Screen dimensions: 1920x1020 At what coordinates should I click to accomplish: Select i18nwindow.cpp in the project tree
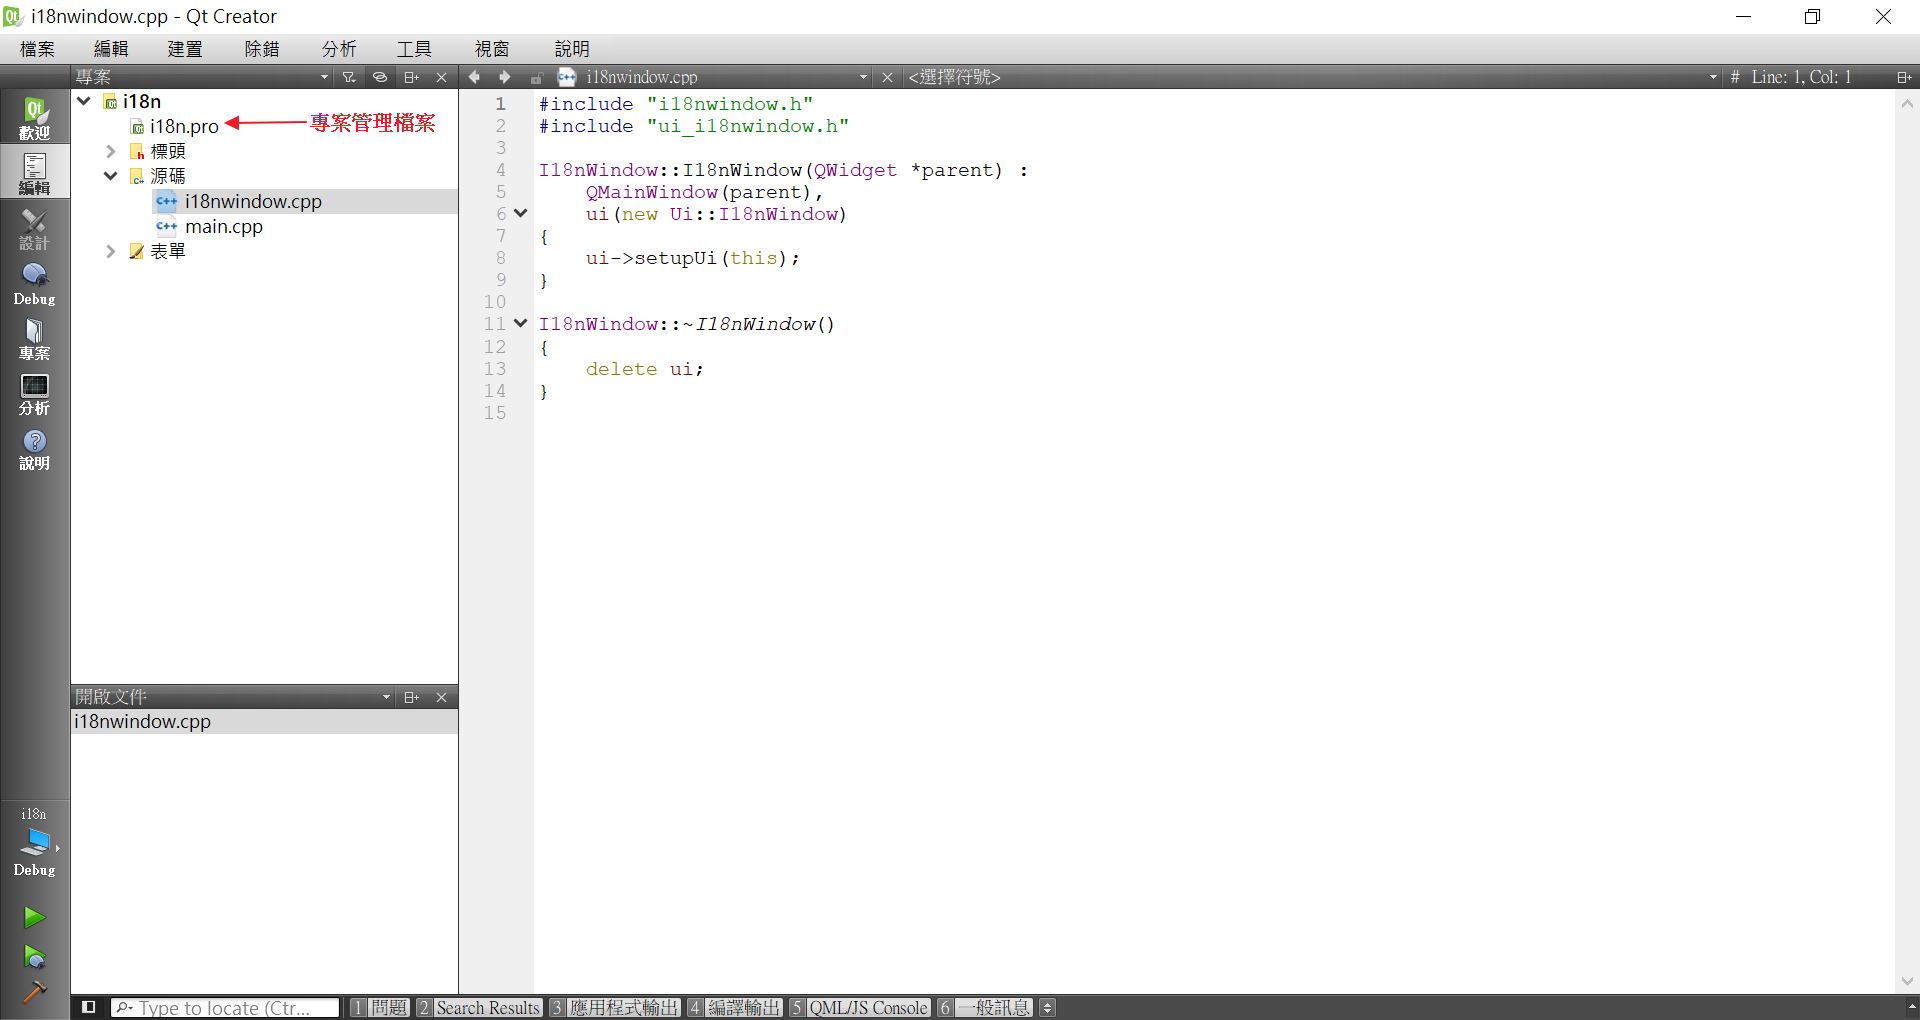(253, 201)
